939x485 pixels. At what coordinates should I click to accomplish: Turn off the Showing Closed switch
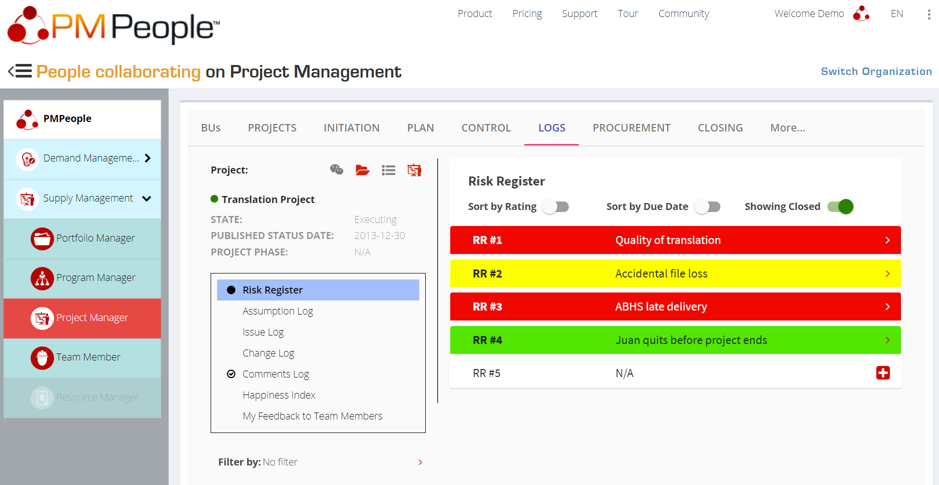[840, 207]
